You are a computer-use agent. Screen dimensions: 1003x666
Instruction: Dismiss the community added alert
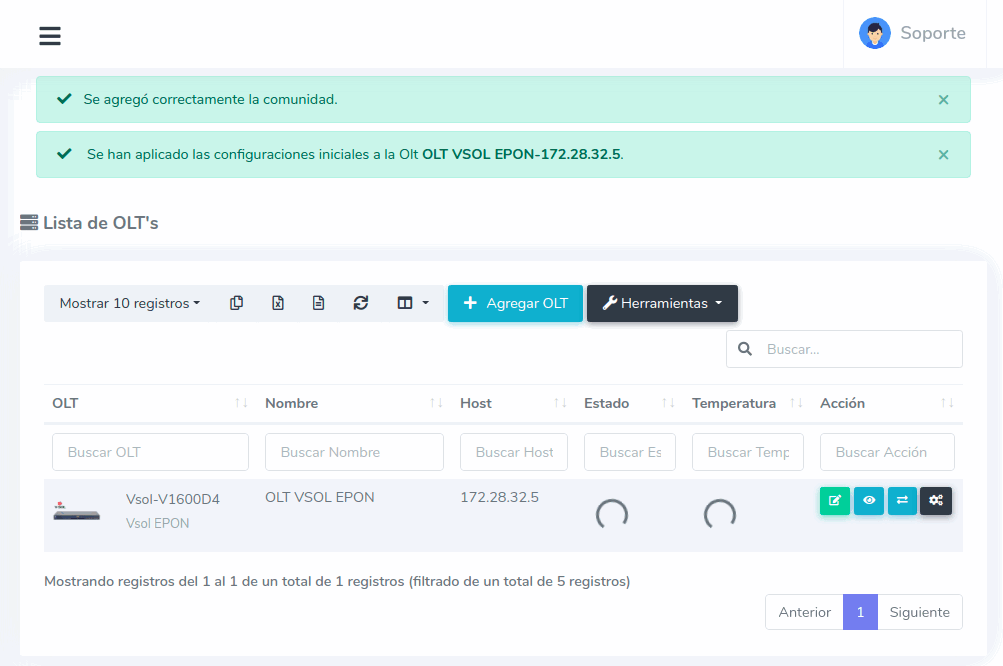click(x=943, y=100)
